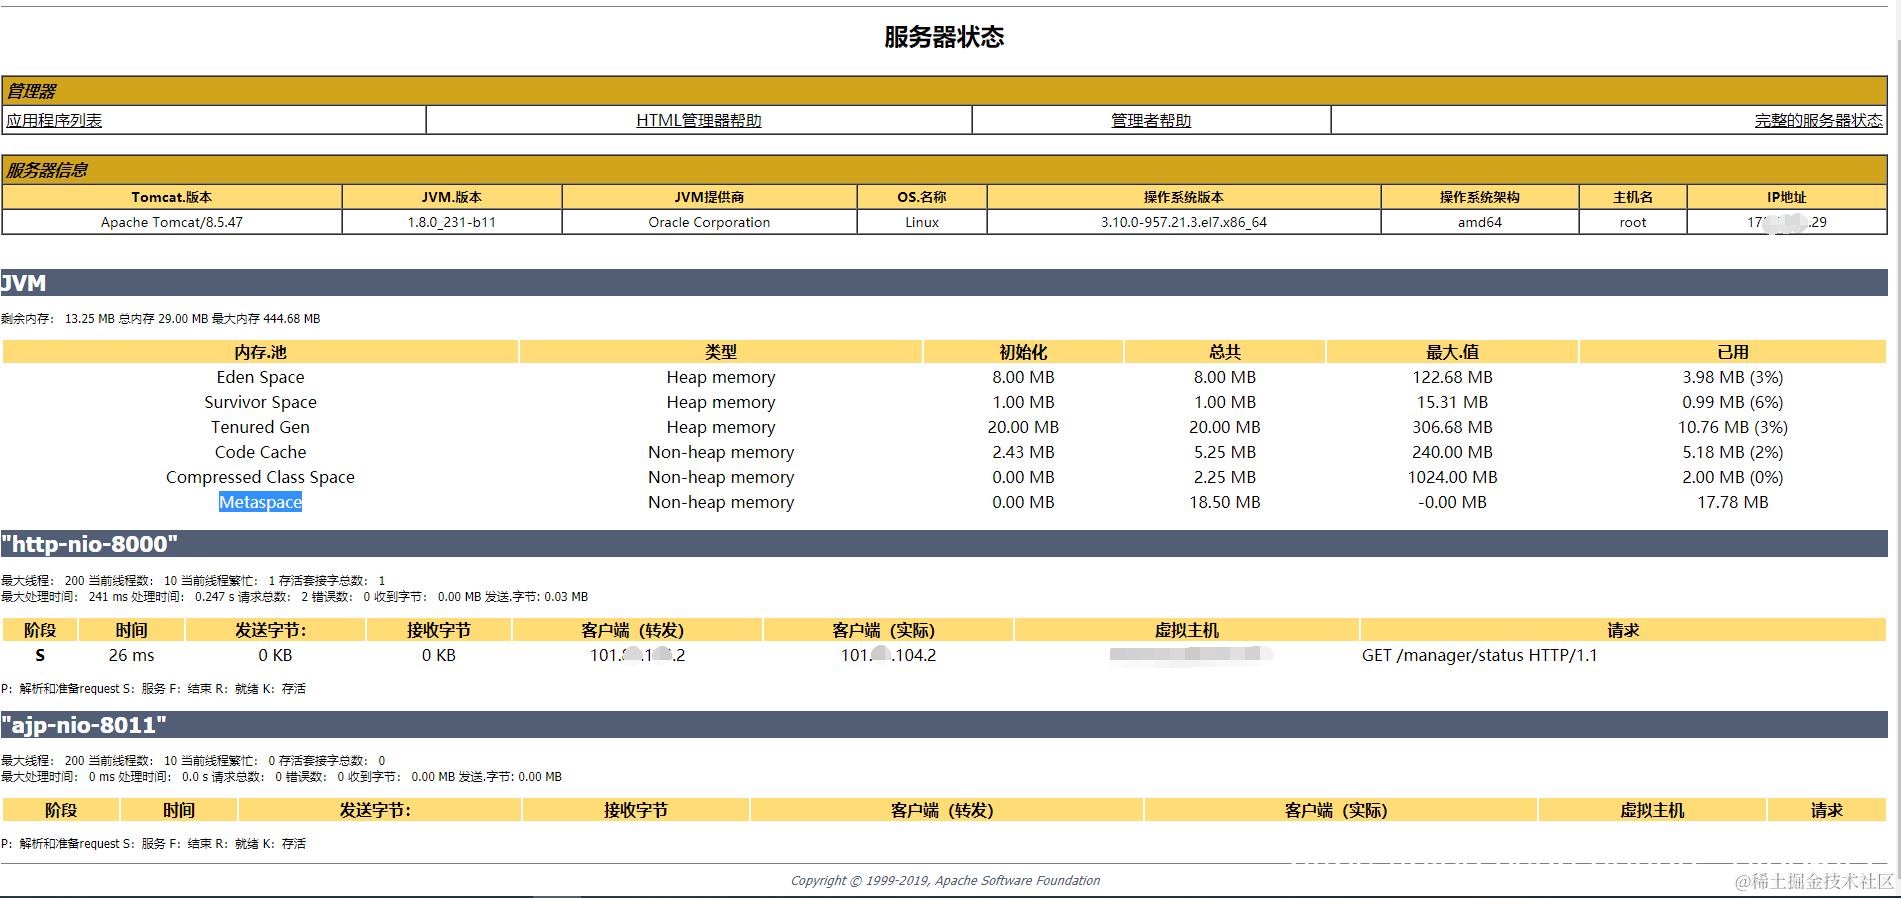Click the 18.50 MB total value

pyautogui.click(x=1225, y=502)
